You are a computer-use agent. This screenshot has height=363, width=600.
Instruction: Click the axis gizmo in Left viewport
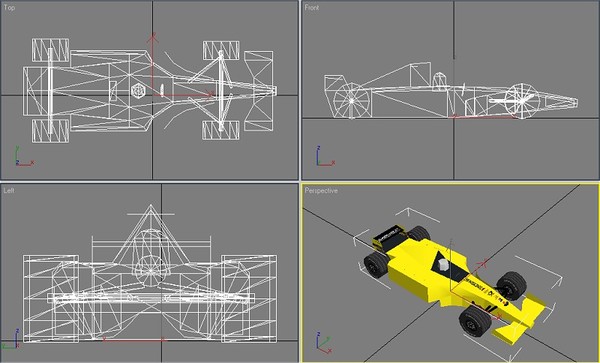11,339
